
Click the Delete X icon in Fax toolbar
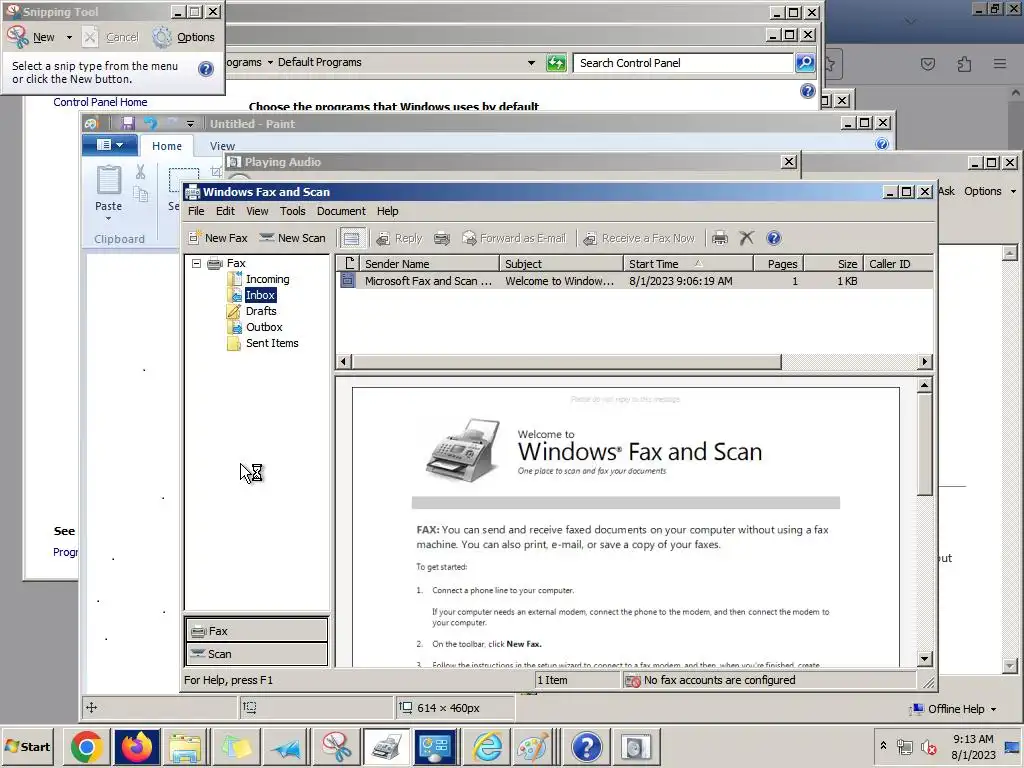(x=746, y=238)
